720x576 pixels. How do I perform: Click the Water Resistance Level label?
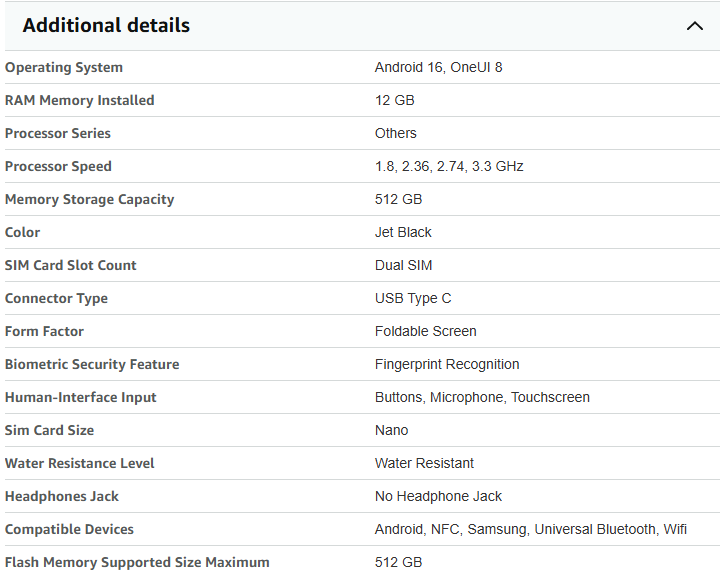point(80,463)
